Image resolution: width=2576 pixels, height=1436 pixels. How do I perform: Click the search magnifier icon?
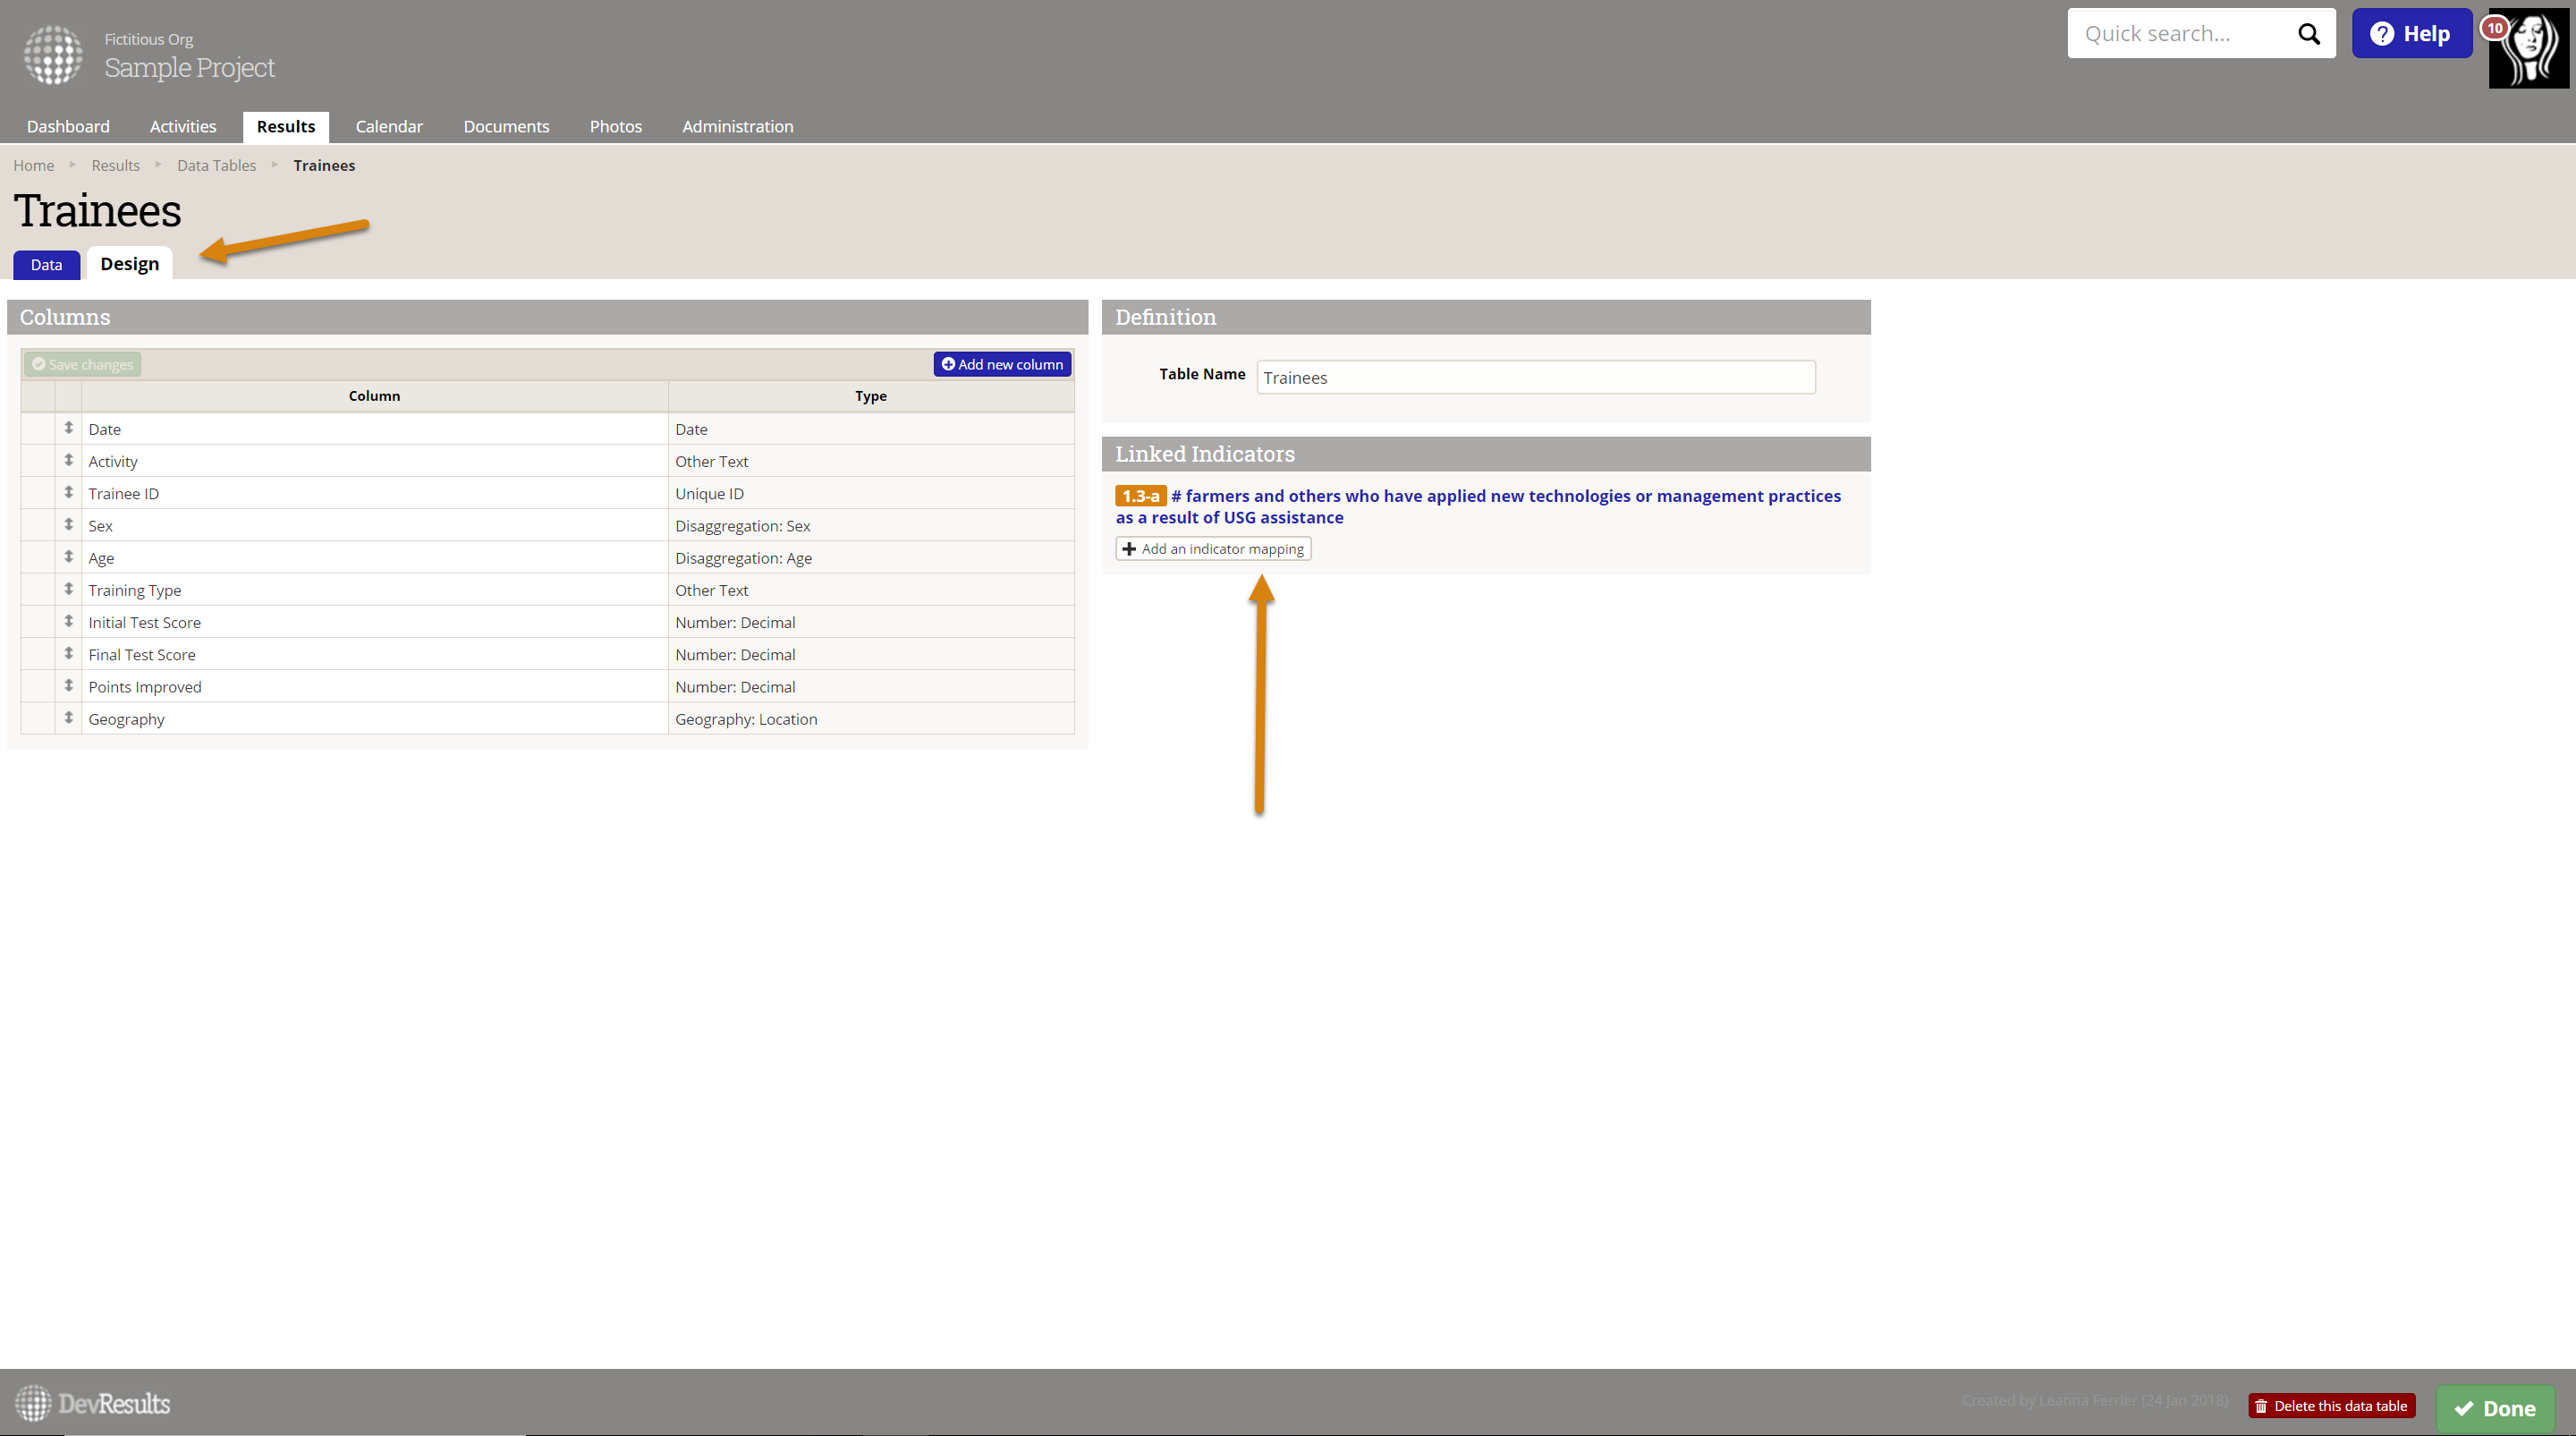pos(2308,34)
